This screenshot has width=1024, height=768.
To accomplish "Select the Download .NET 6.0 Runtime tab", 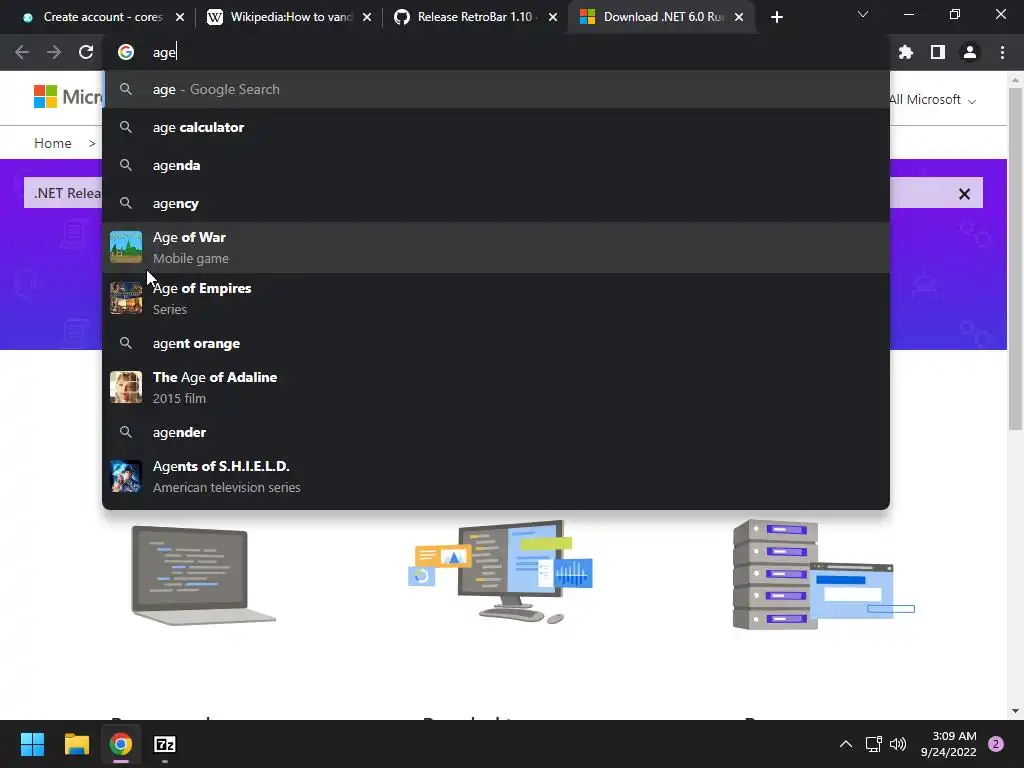I will click(662, 17).
